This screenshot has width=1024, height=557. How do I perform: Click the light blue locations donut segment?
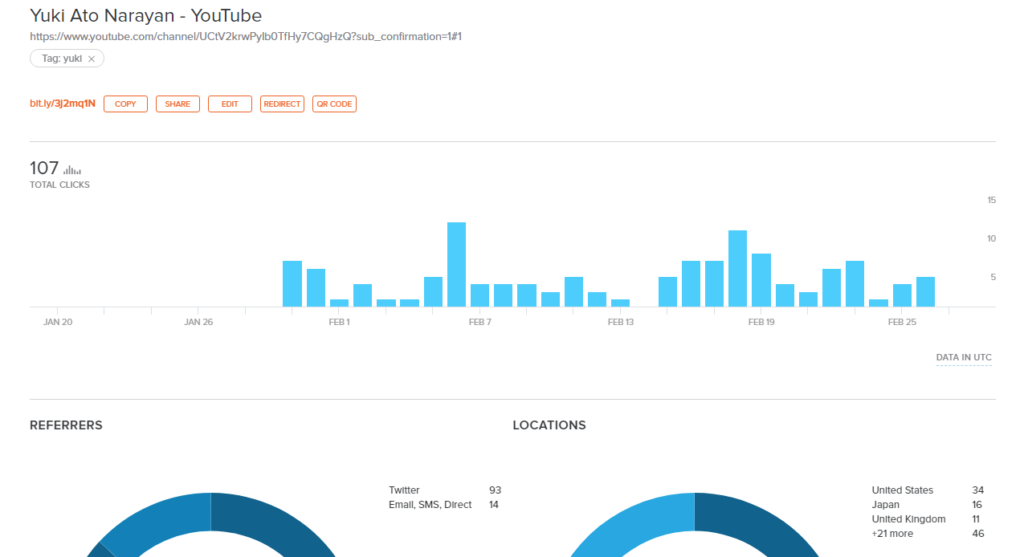[630, 522]
